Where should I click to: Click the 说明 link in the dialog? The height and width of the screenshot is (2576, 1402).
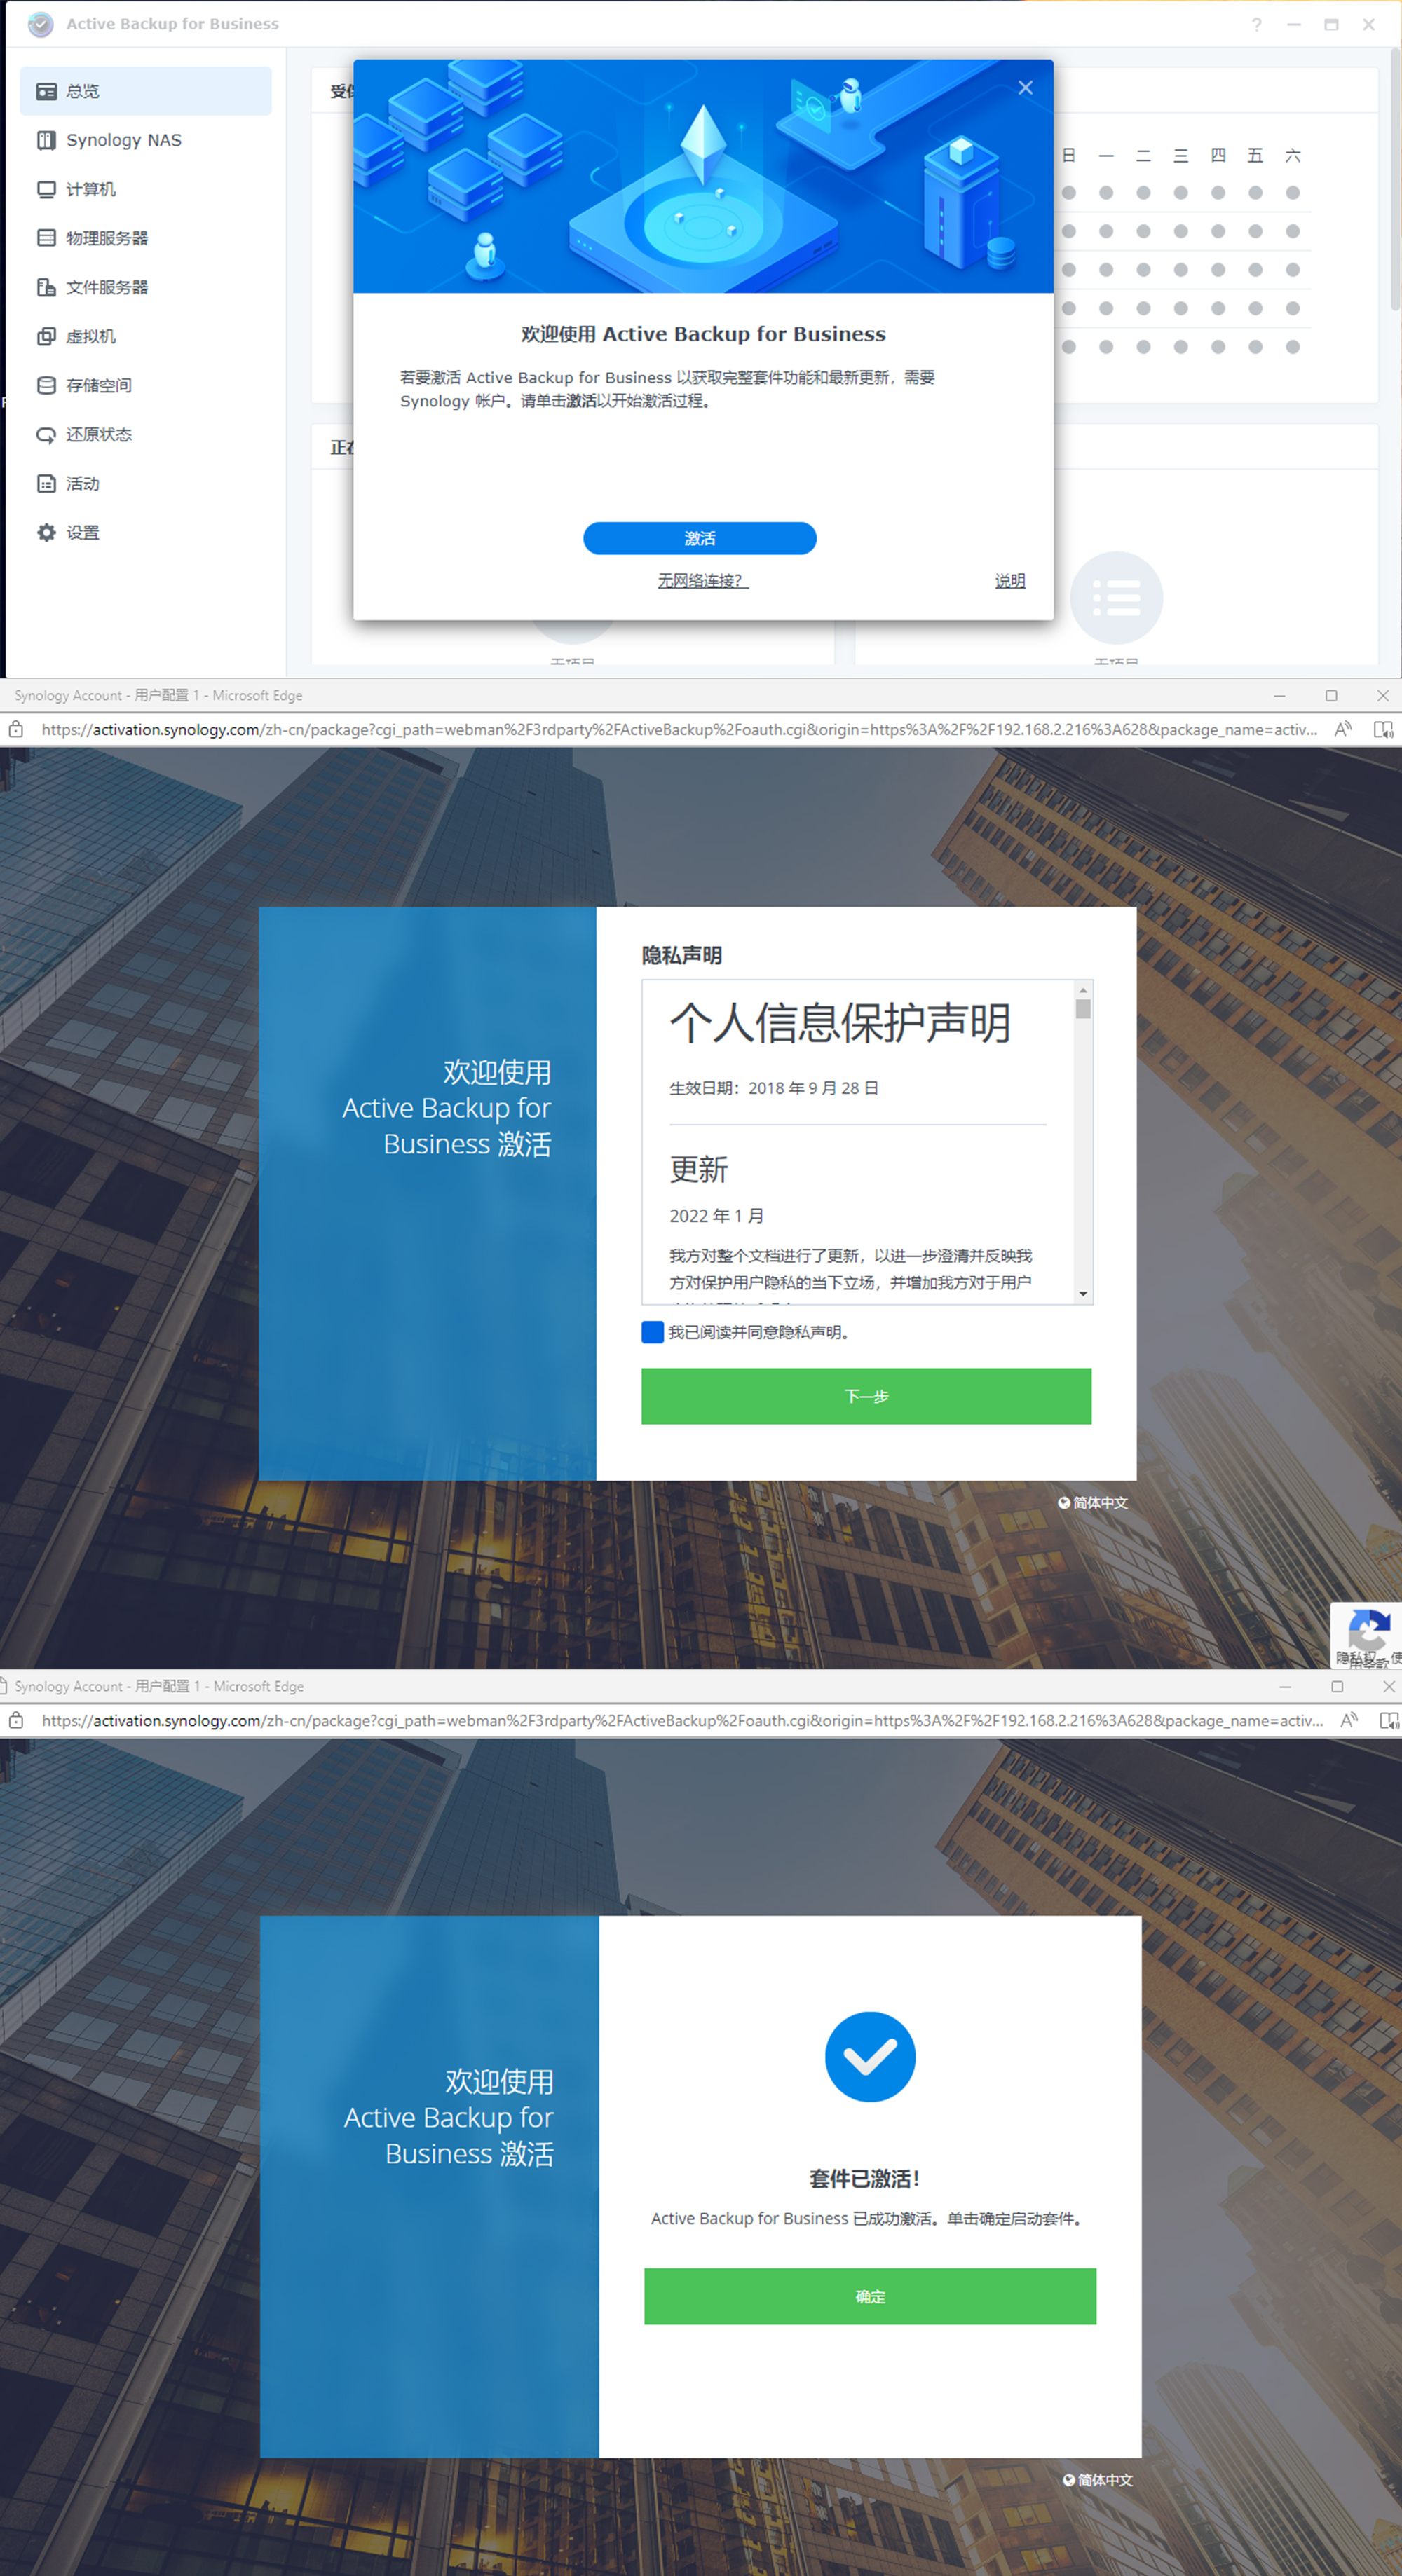tap(1009, 581)
